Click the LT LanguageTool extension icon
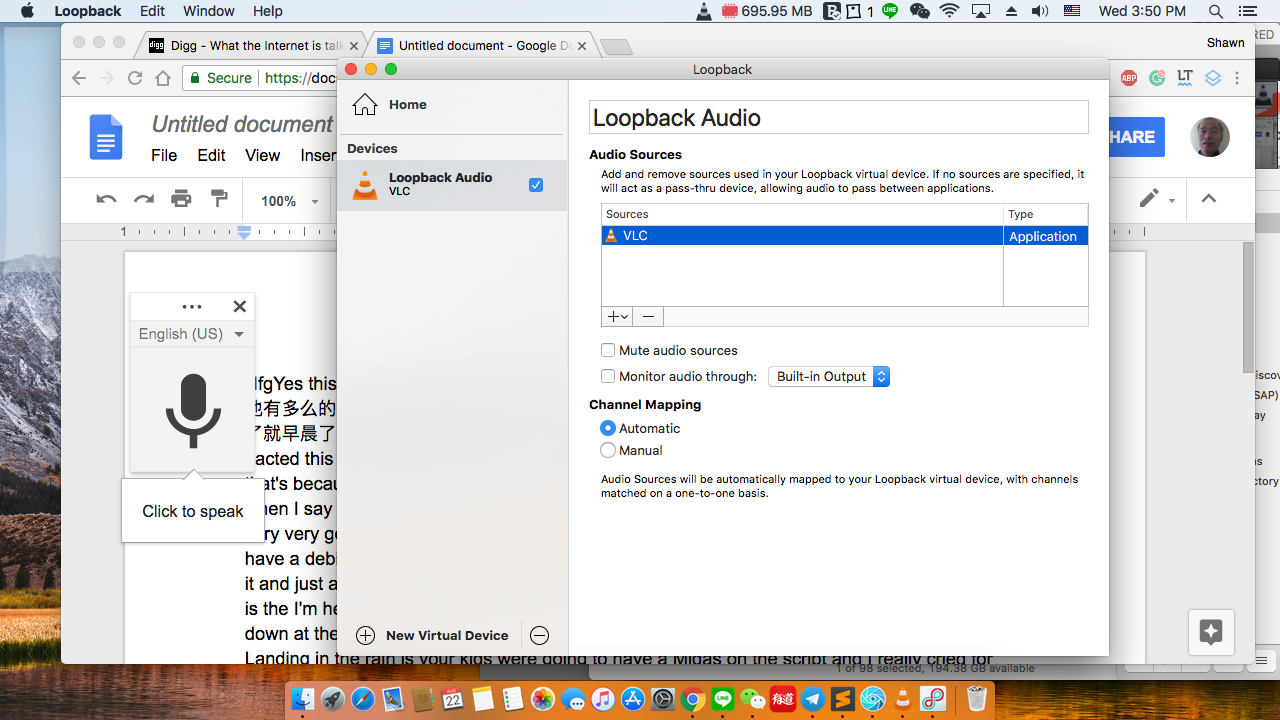Viewport: 1280px width, 720px height. [1185, 77]
